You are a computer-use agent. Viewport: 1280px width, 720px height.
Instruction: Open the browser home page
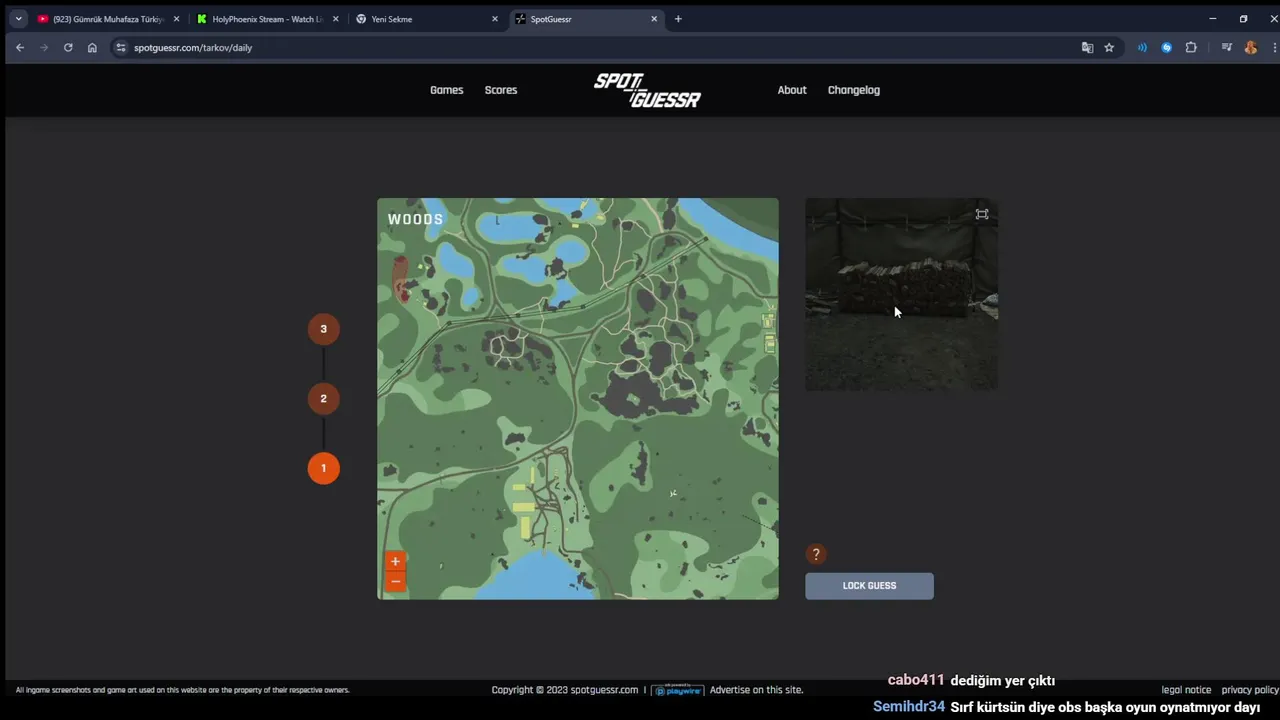(x=92, y=47)
